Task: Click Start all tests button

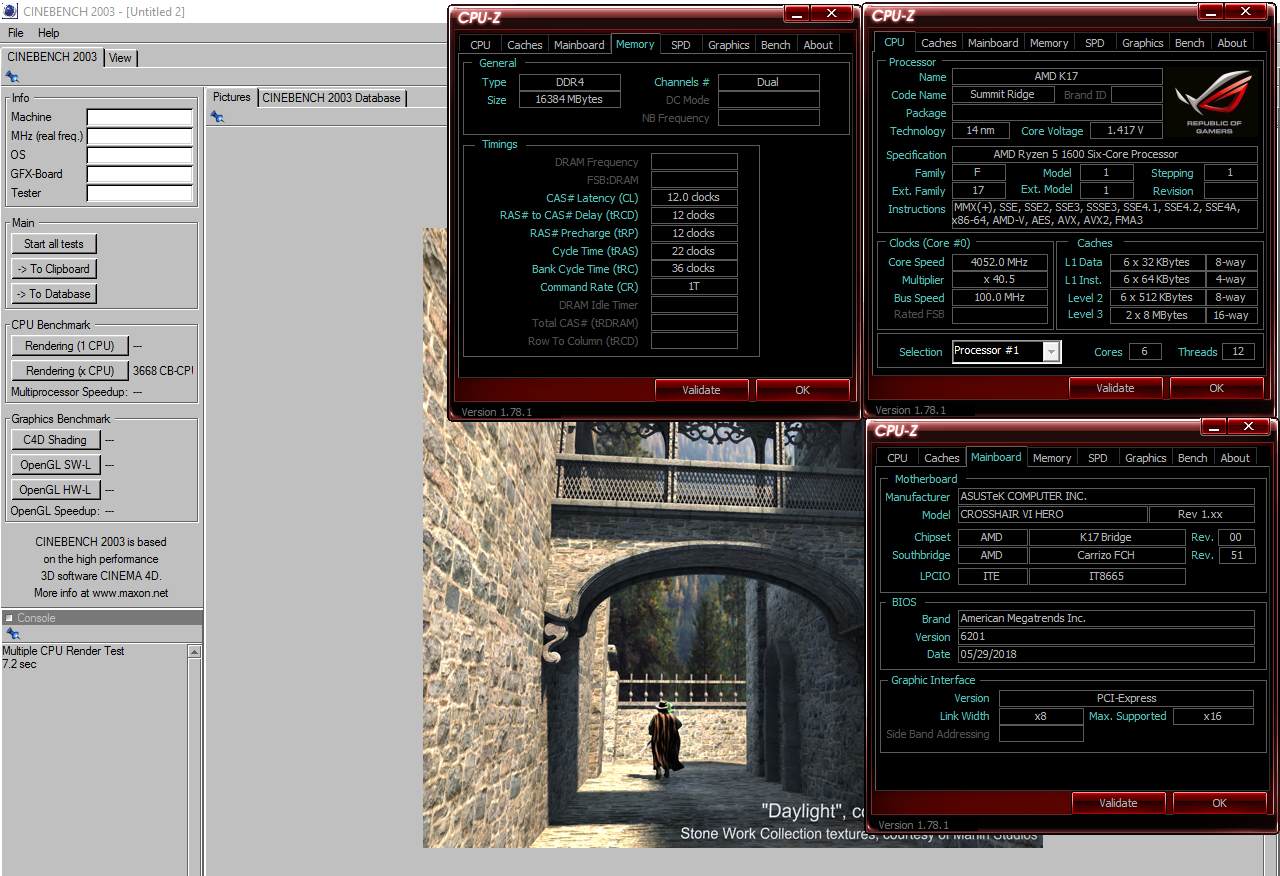Action: [x=54, y=244]
